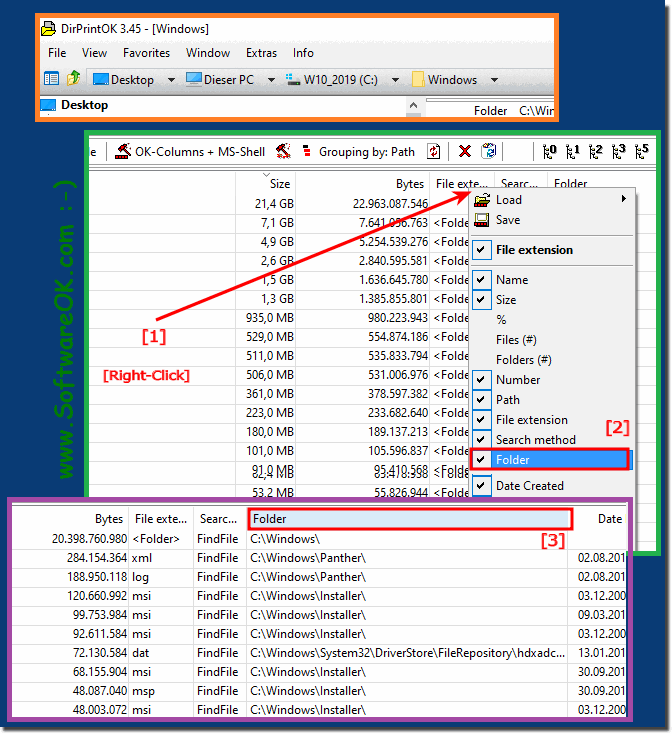Open the View menu
The image size is (672, 734).
[x=95, y=53]
